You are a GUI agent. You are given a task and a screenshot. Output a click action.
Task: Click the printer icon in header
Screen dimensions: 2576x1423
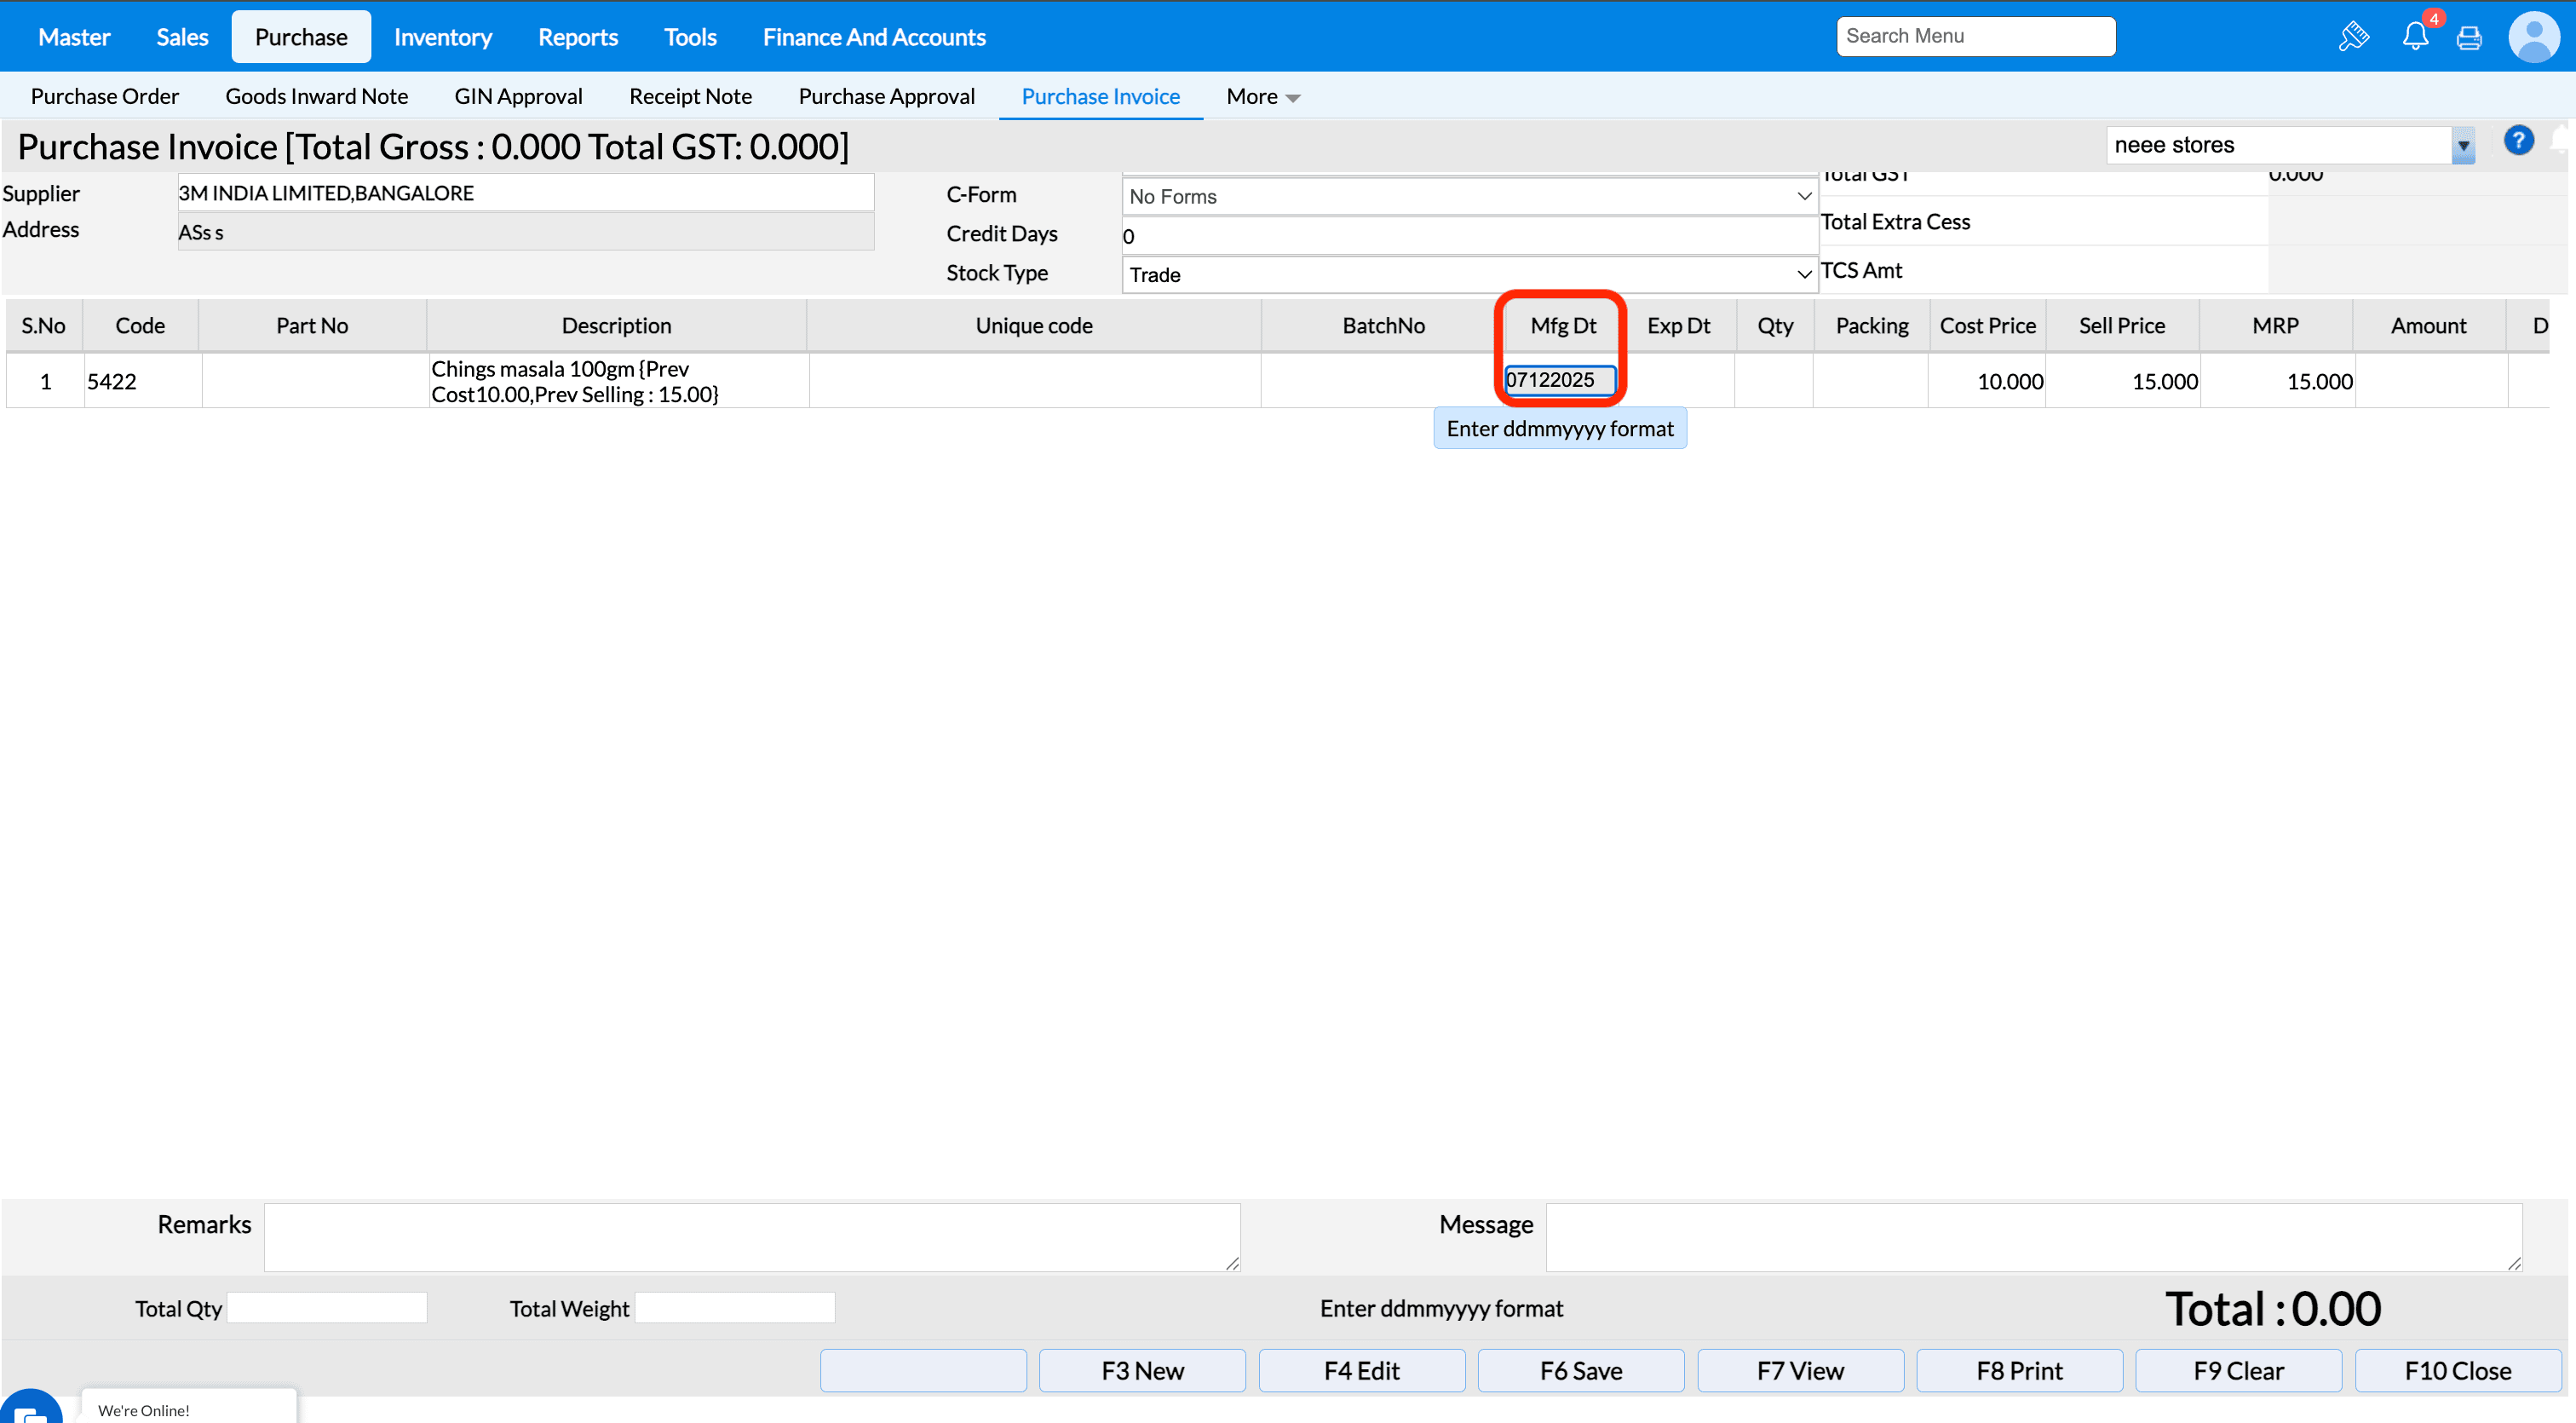click(x=2469, y=38)
